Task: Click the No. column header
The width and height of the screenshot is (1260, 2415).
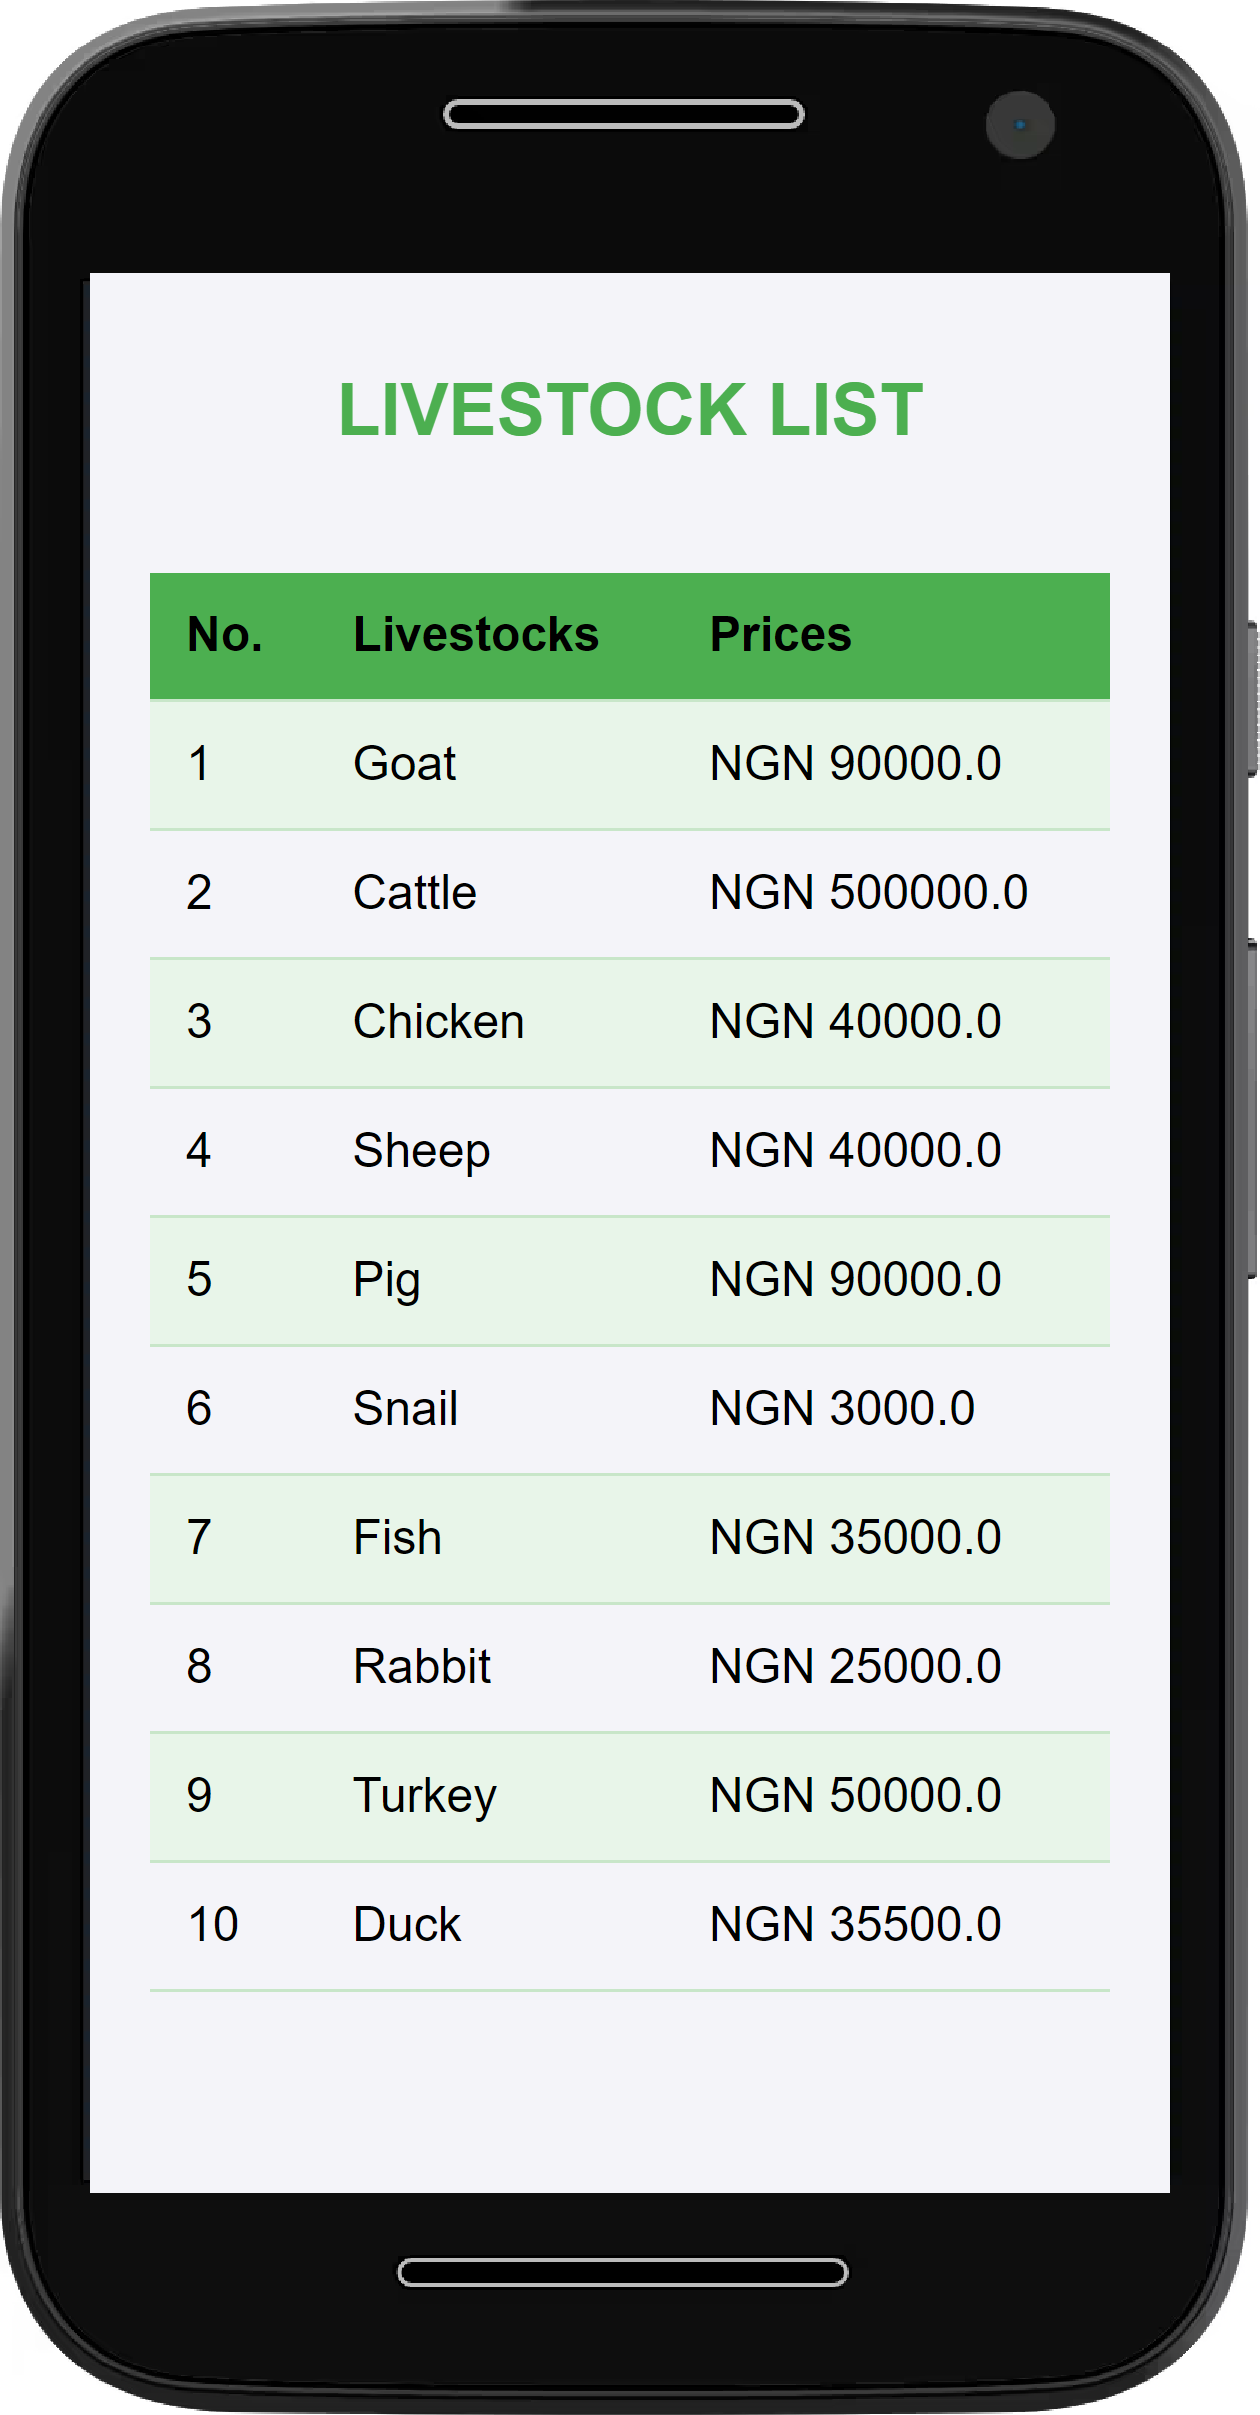Action: [225, 634]
